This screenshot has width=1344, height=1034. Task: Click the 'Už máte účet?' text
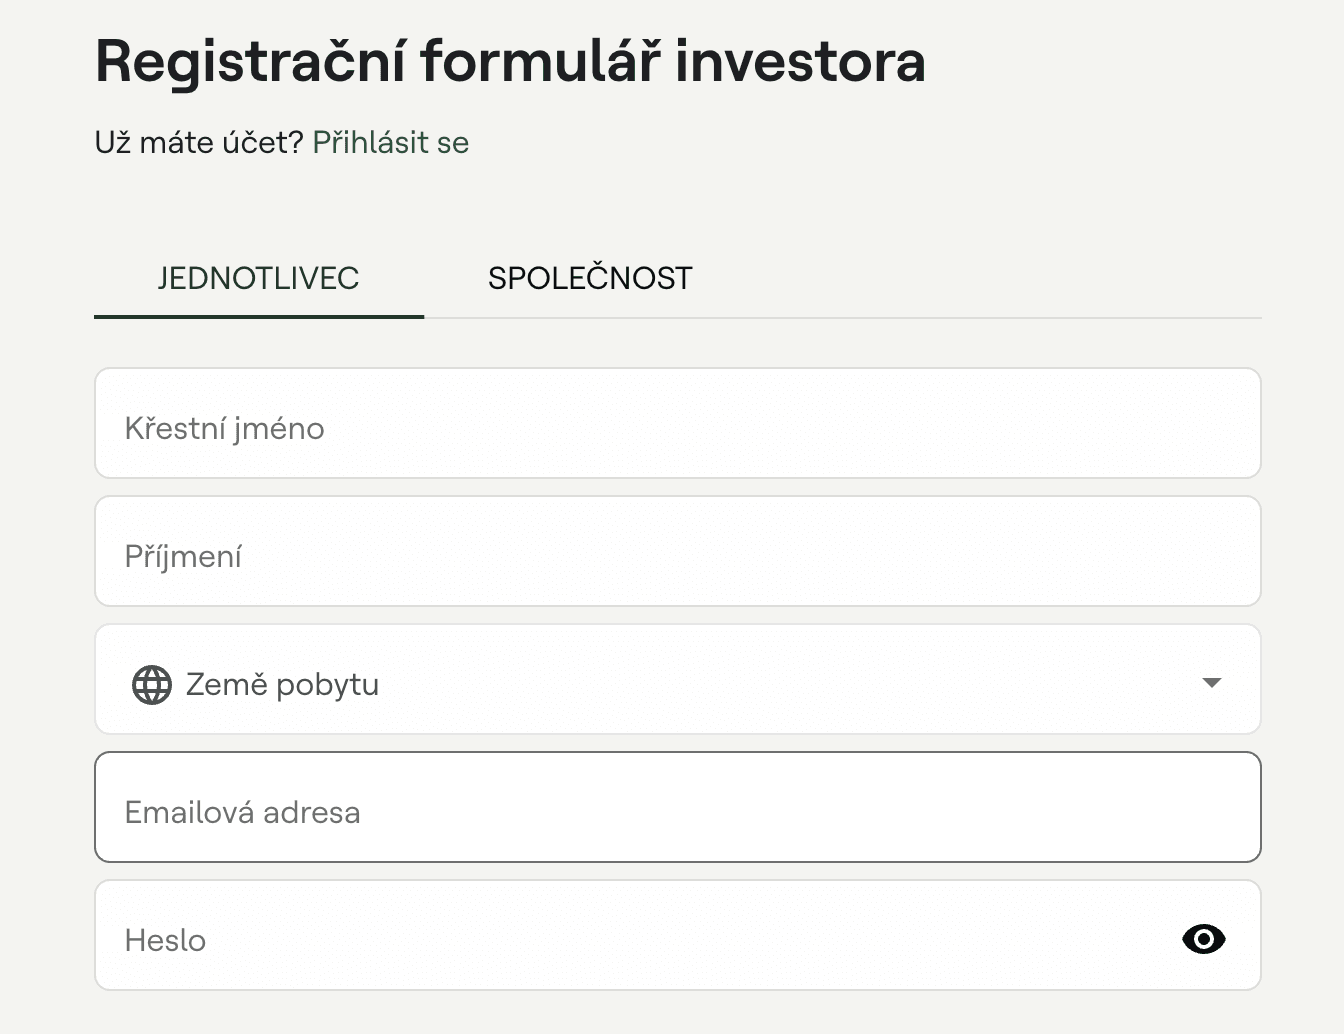(x=198, y=143)
